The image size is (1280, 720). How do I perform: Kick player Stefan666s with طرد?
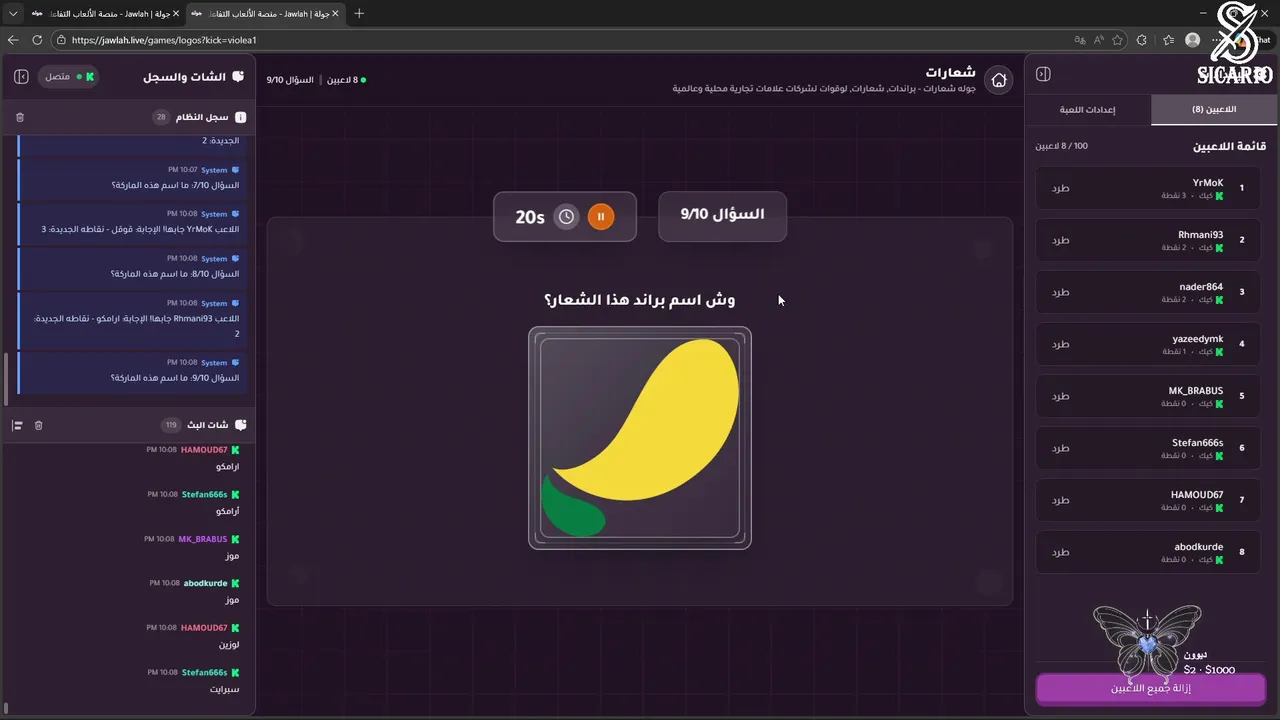[x=1060, y=448]
